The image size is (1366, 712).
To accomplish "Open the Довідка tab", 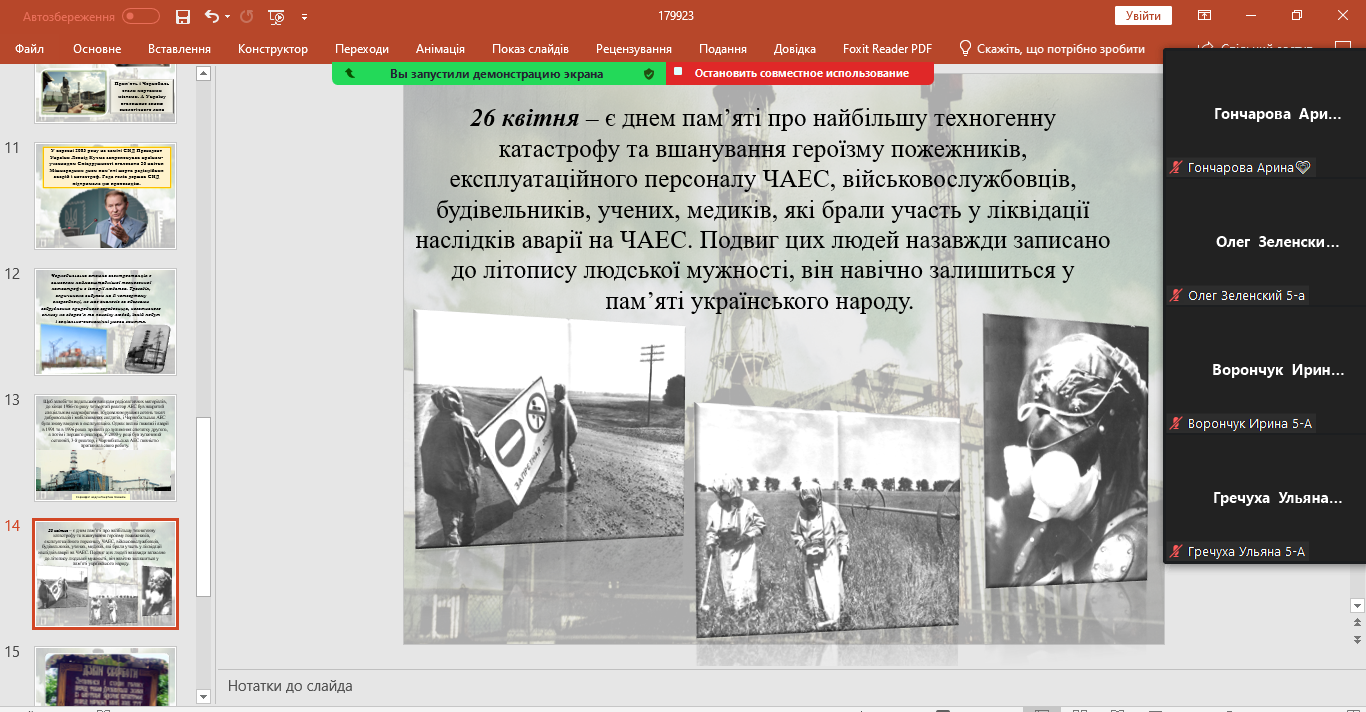I will click(x=795, y=49).
